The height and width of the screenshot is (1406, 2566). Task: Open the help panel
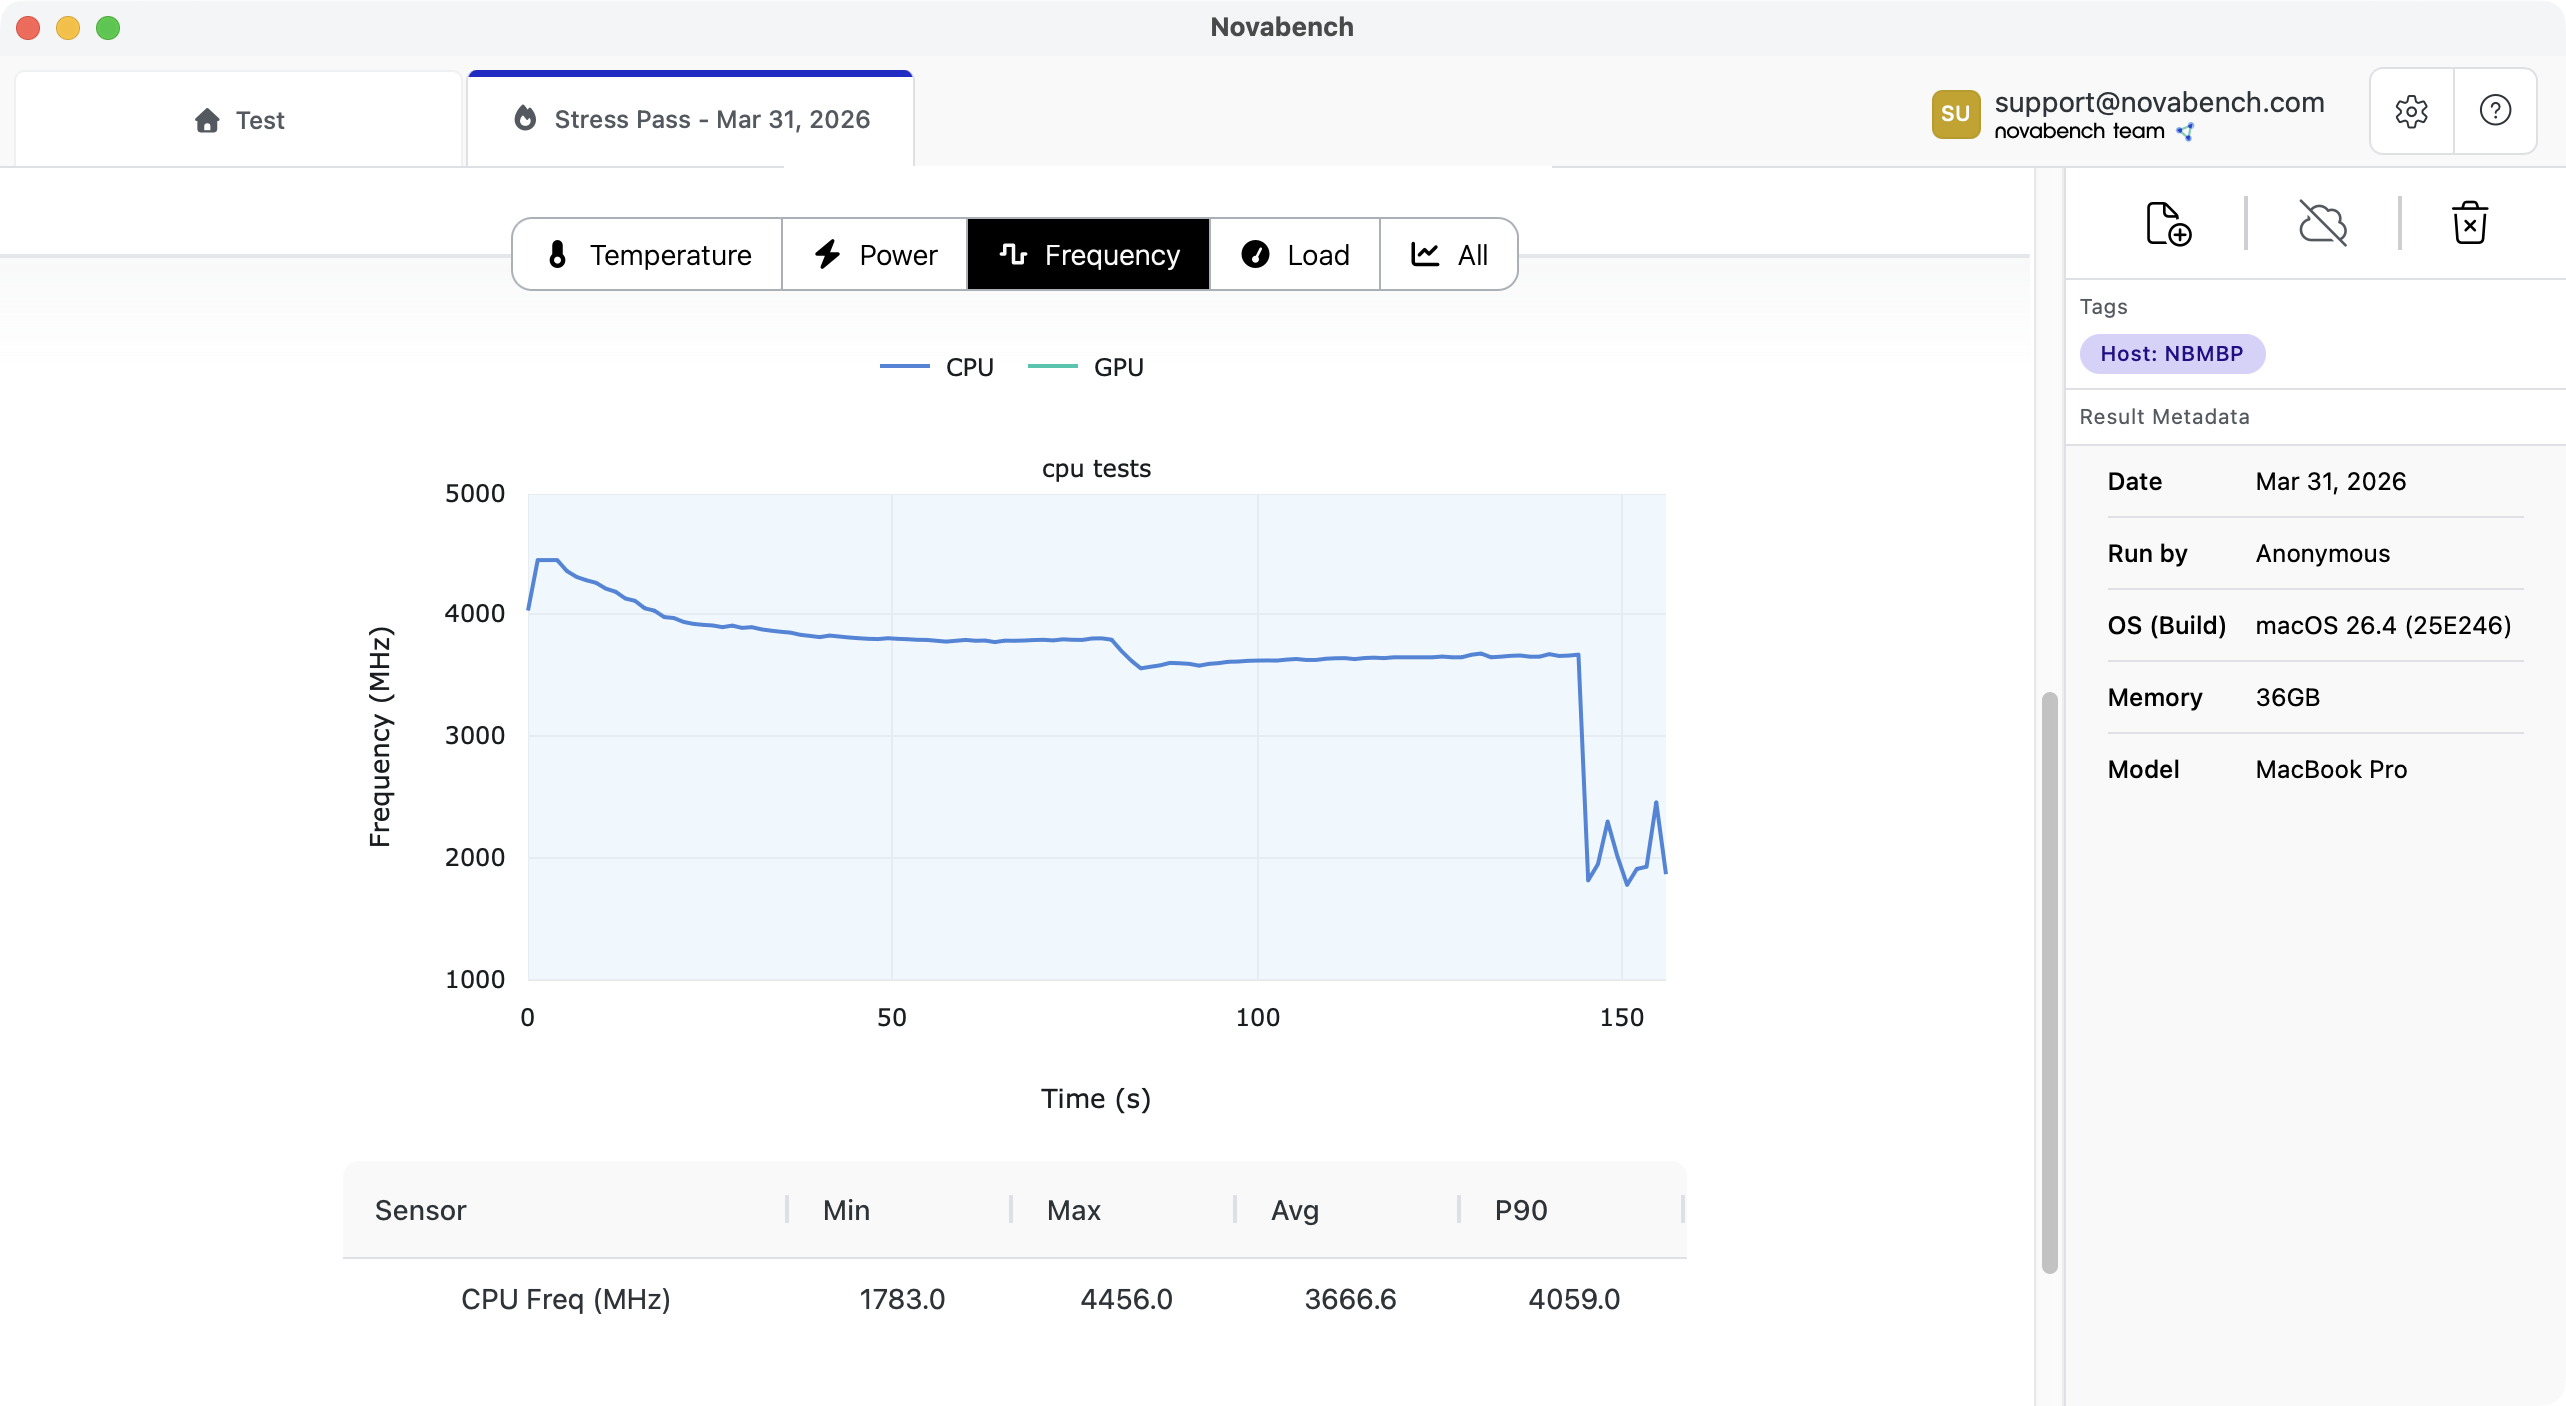(x=2494, y=111)
